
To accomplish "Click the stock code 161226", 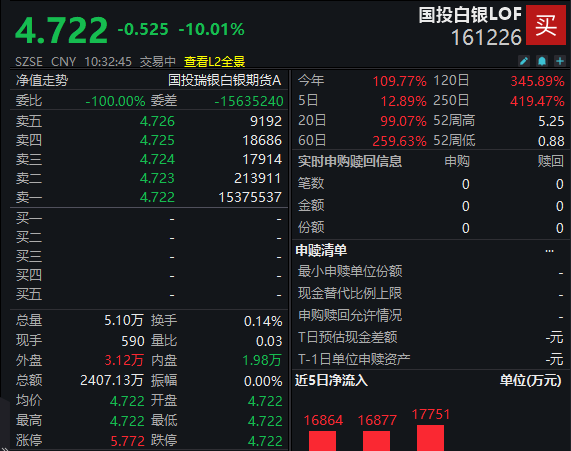I will click(487, 38).
